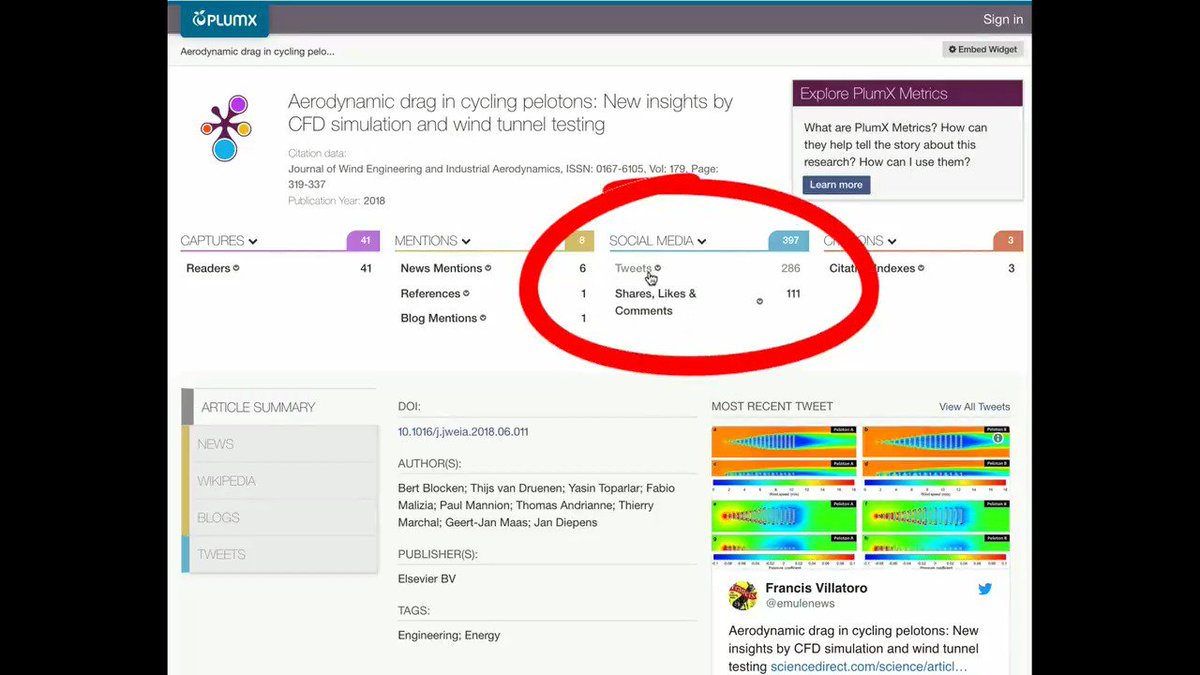Click the PlumX plum print graphic
The height and width of the screenshot is (675, 1200).
pyautogui.click(x=226, y=129)
